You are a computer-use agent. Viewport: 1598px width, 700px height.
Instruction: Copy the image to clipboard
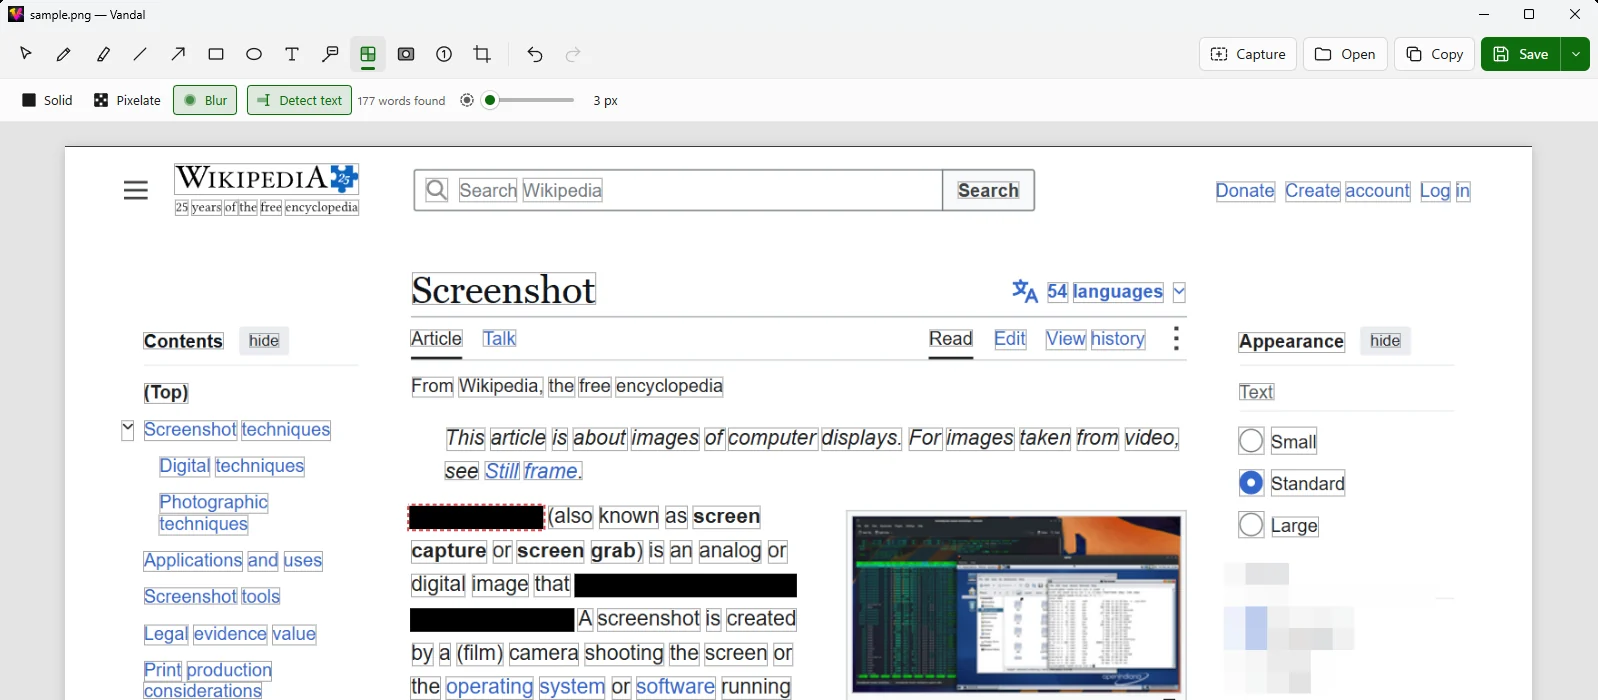coord(1435,54)
